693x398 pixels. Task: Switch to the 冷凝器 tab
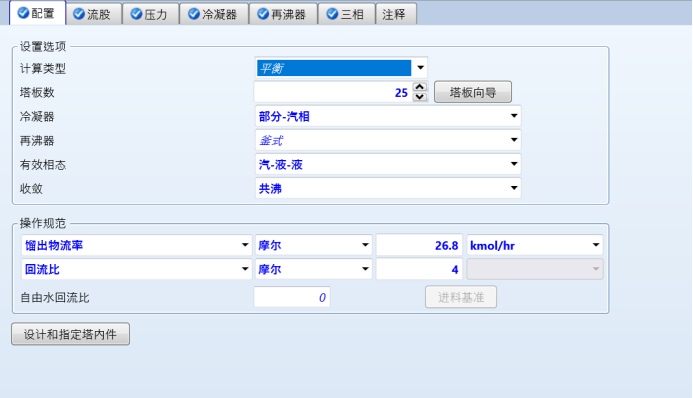tap(214, 14)
